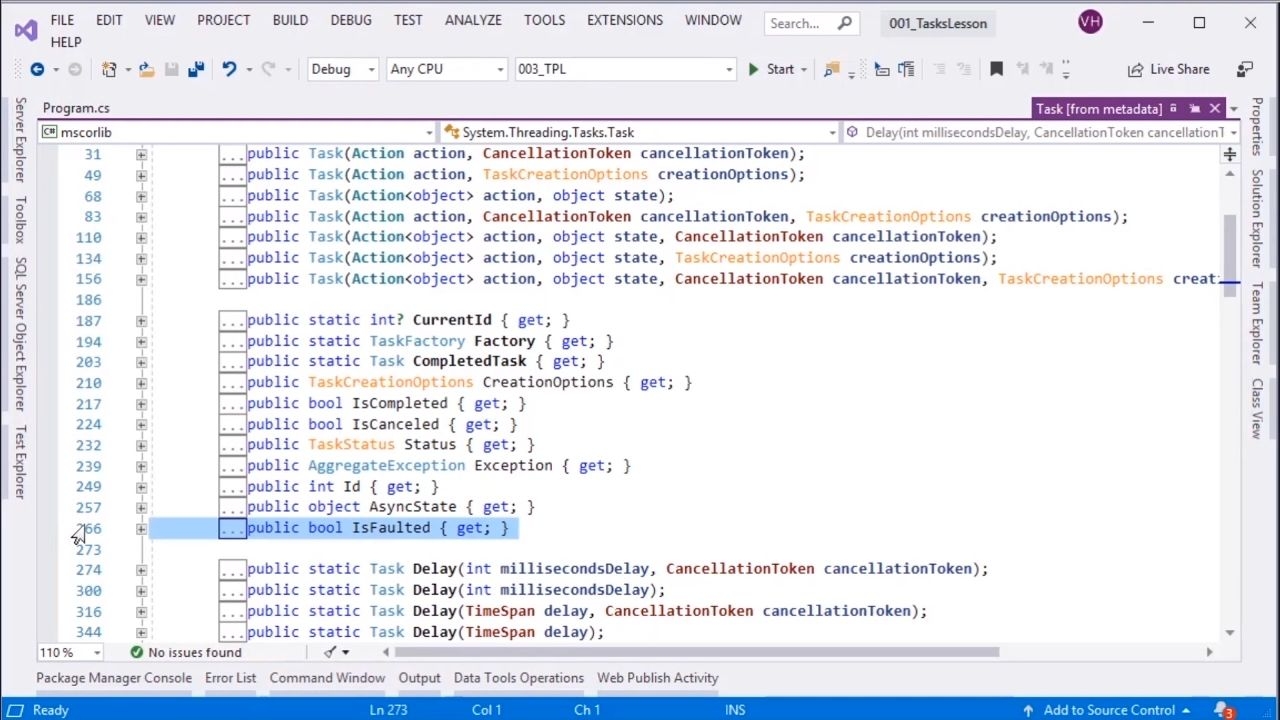Click the notifications icon in status bar
Screen dimensions: 1280x720
pyautogui.click(x=1224, y=710)
